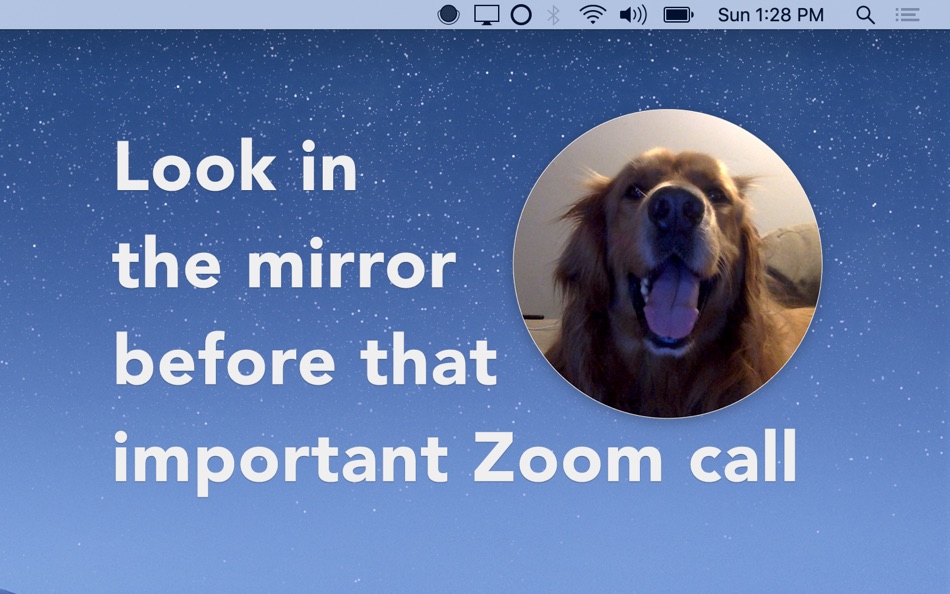Open the AirPlay display menu icon

pyautogui.click(x=487, y=15)
